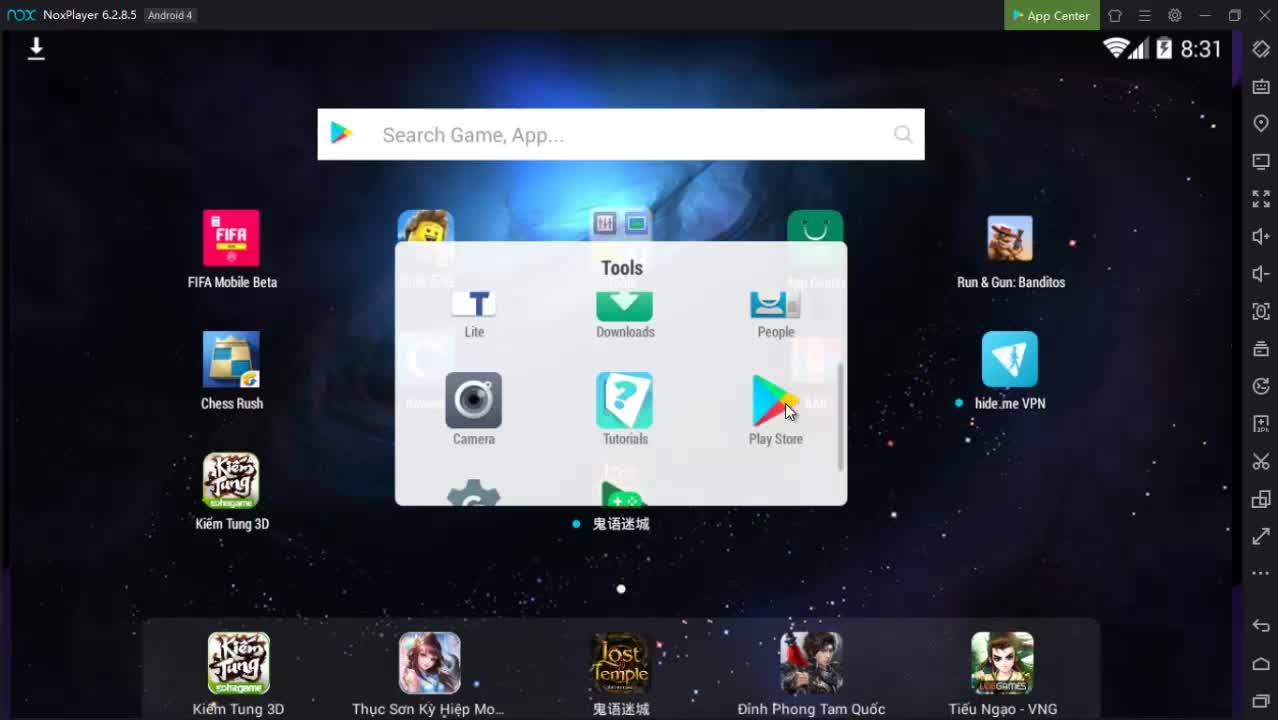Launch Đỉnh Phong Tam Quốc from the dock

click(811, 663)
